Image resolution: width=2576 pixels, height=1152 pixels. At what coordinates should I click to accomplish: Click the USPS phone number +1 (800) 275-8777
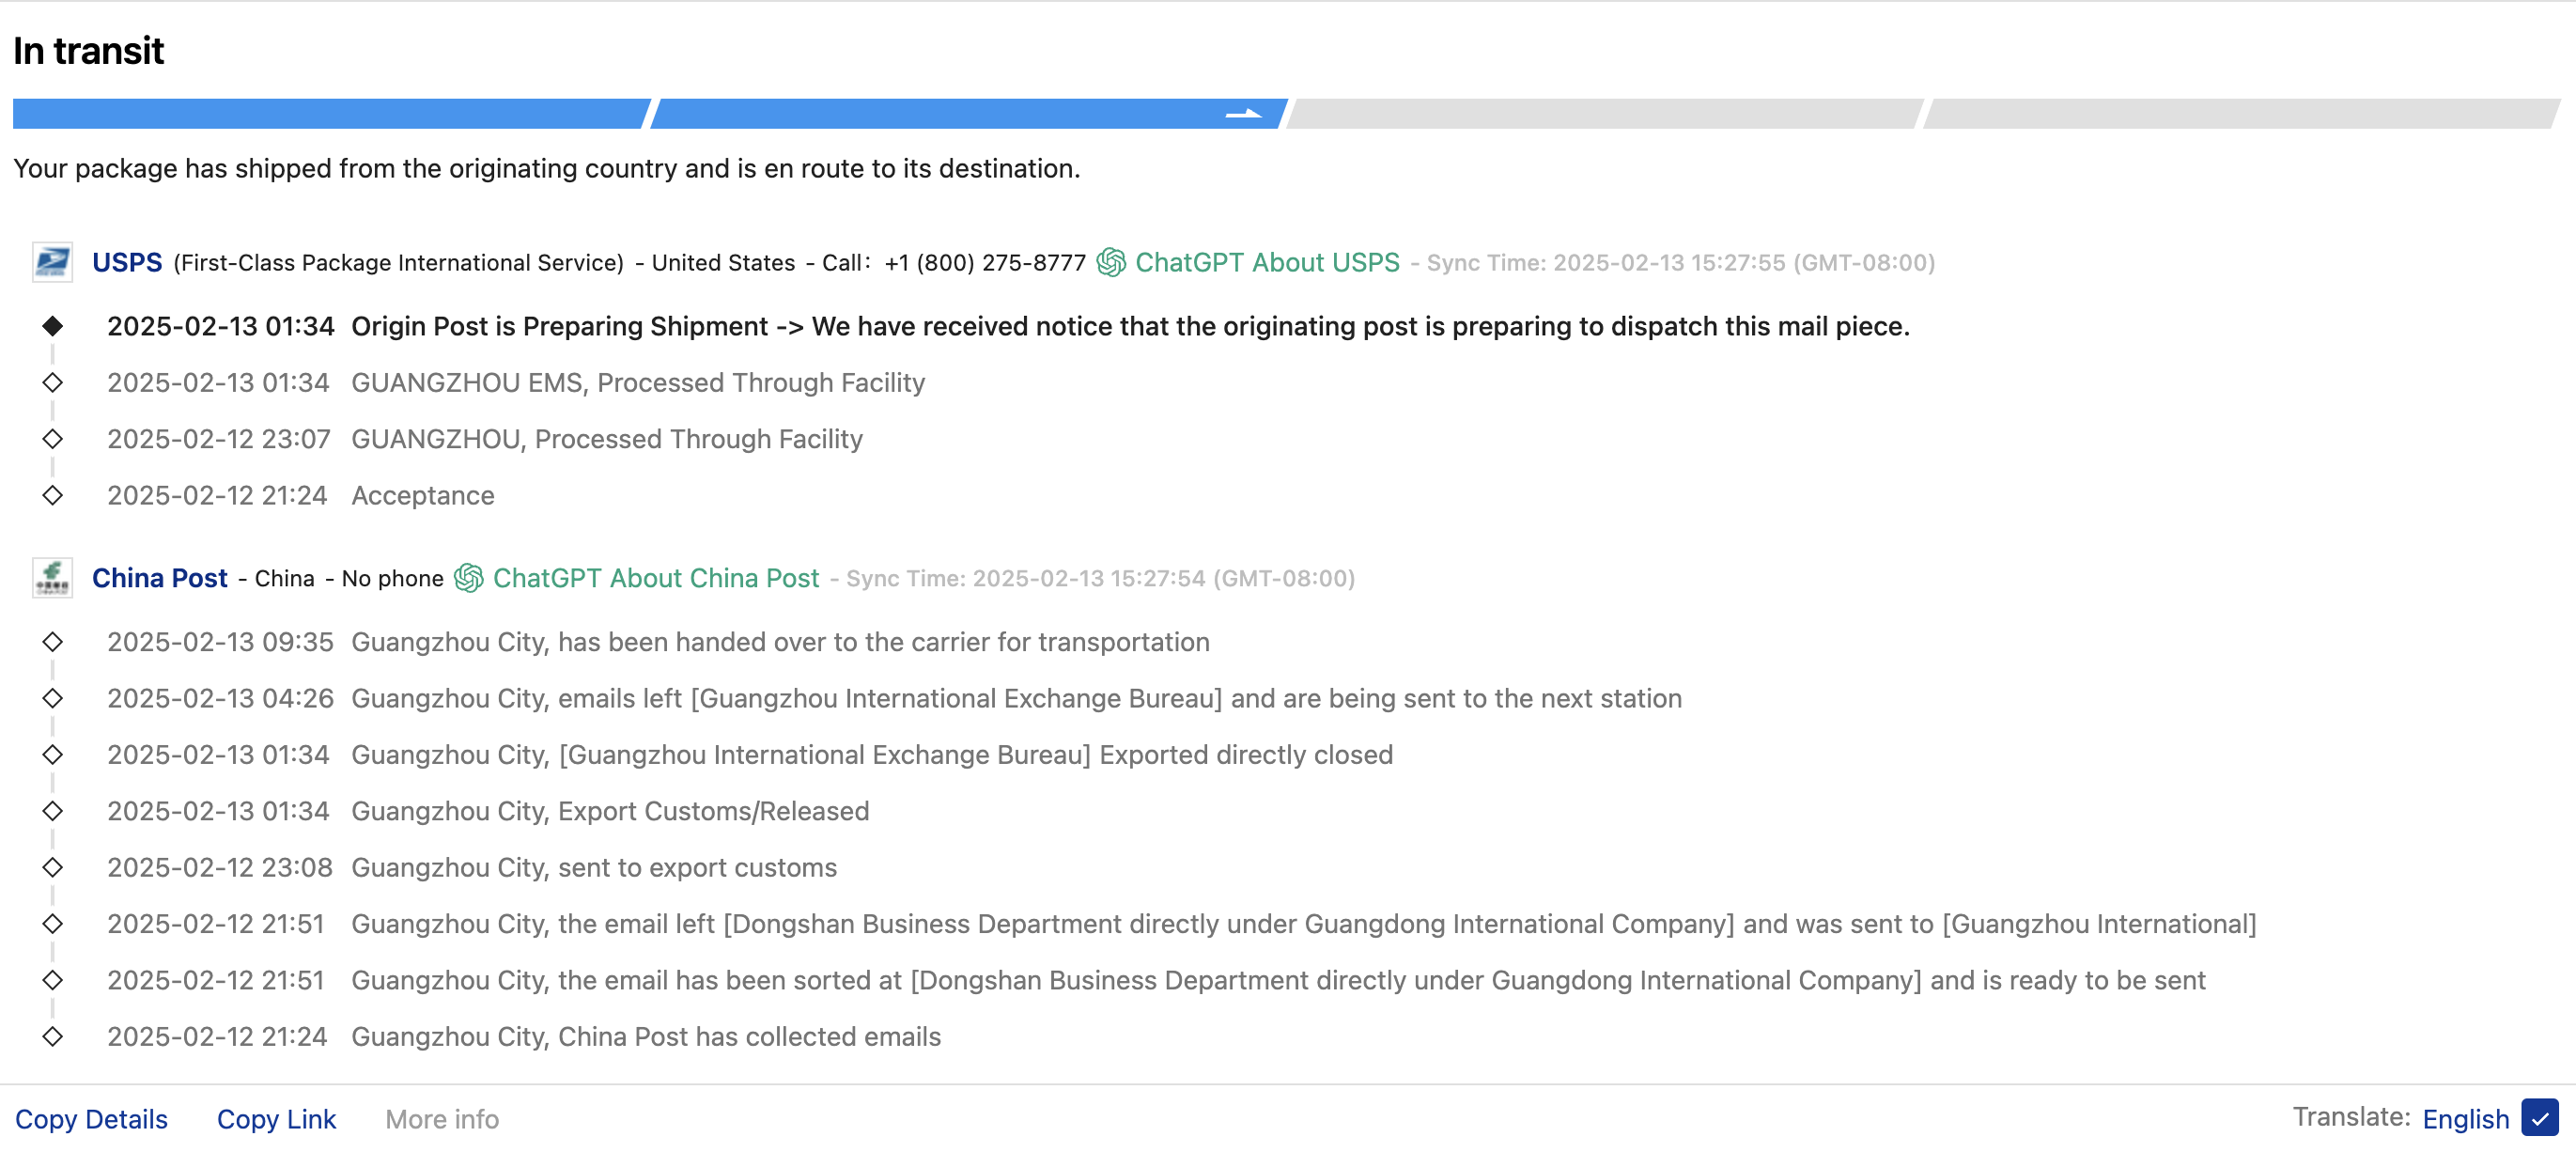pyautogui.click(x=985, y=263)
